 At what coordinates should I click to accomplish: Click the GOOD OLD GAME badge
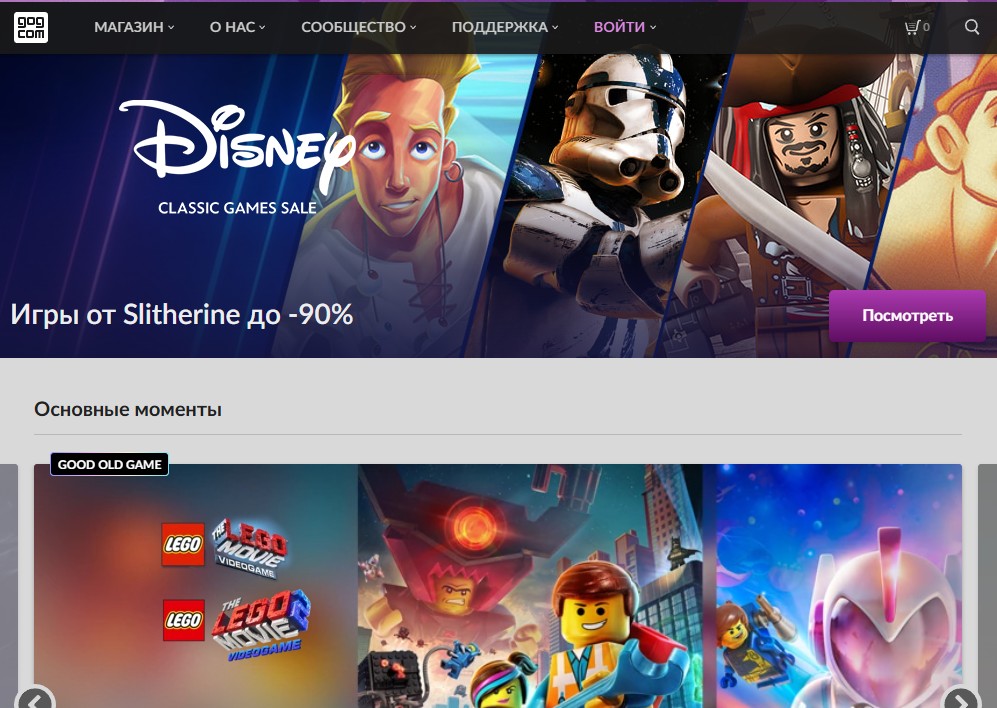tap(109, 464)
